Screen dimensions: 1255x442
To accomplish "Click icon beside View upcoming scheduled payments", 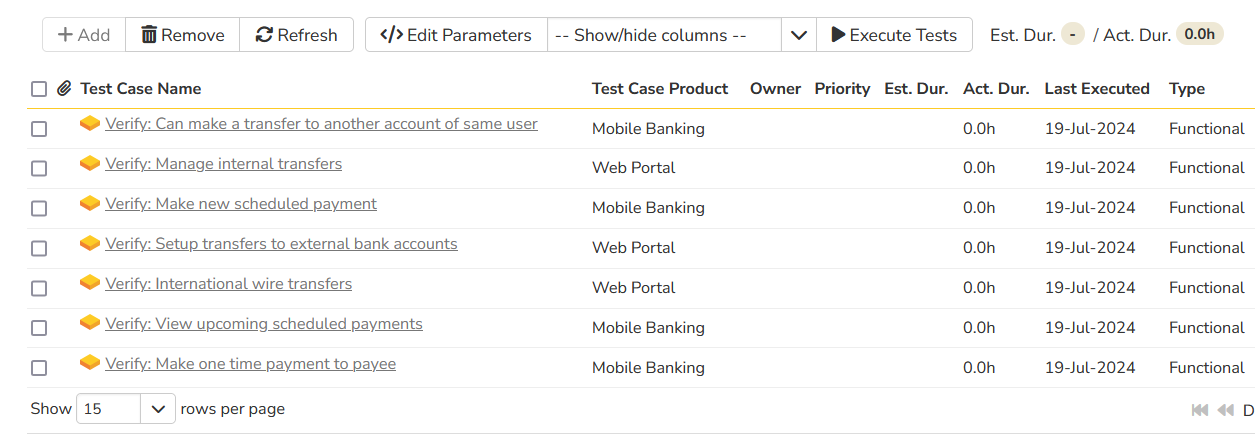I will (x=90, y=324).
